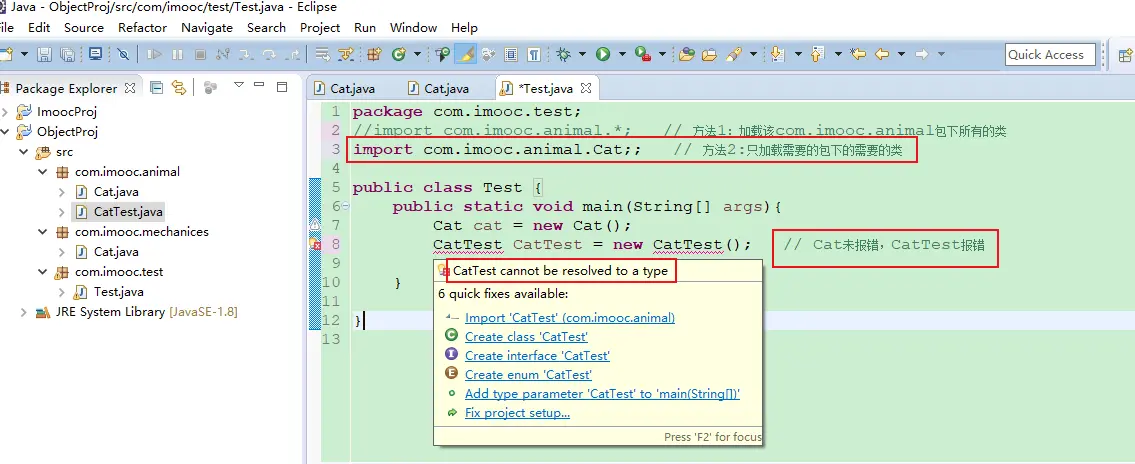
Task: Expand the JRE System Library node
Action: pos(24,312)
